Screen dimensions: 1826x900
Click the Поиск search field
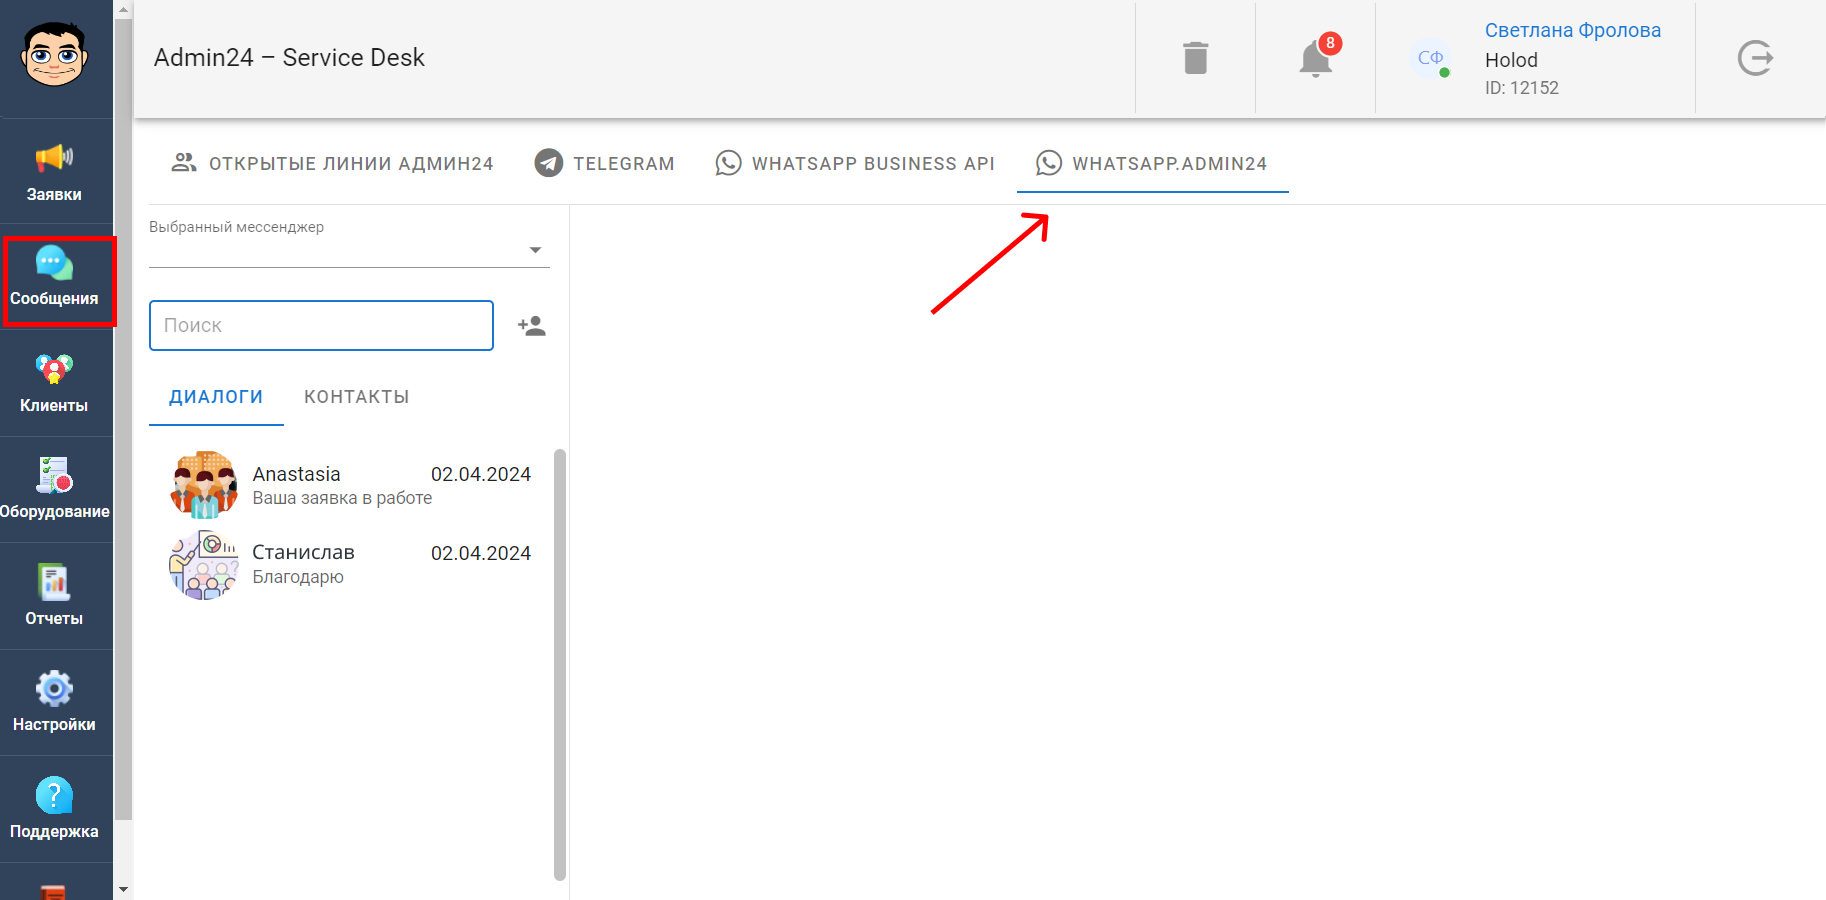click(321, 325)
